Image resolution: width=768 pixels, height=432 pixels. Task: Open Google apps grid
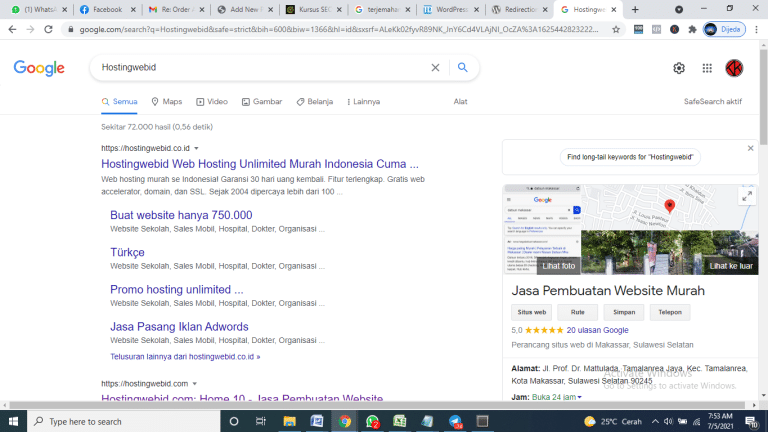pos(707,68)
